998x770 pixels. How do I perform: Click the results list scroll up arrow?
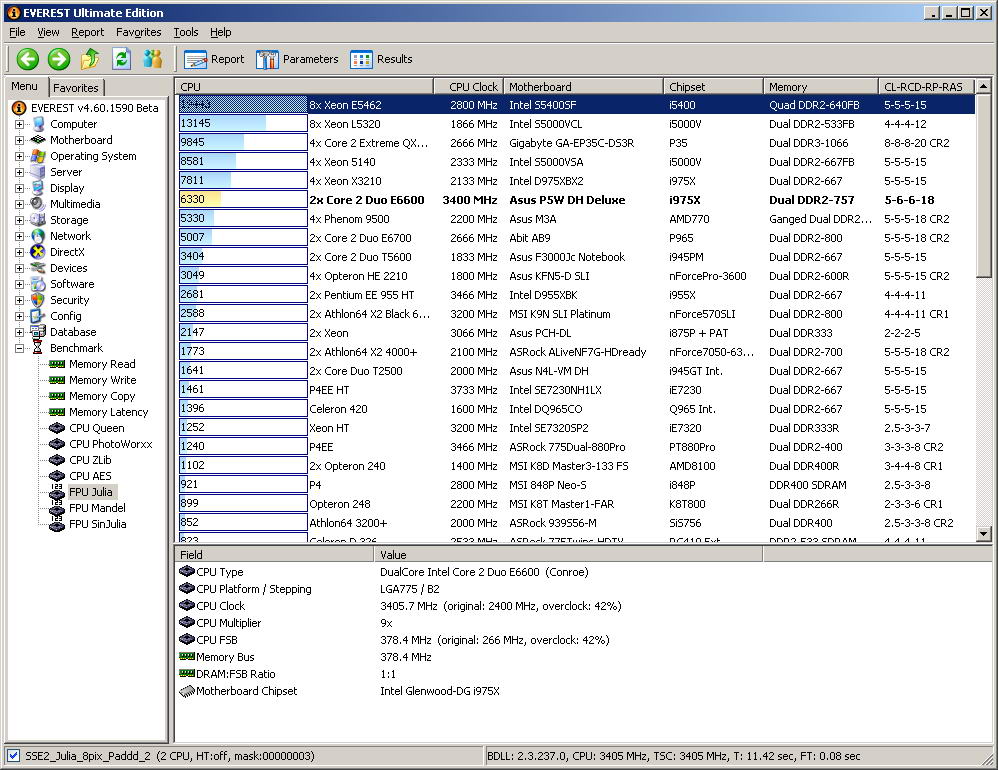pyautogui.click(x=983, y=86)
